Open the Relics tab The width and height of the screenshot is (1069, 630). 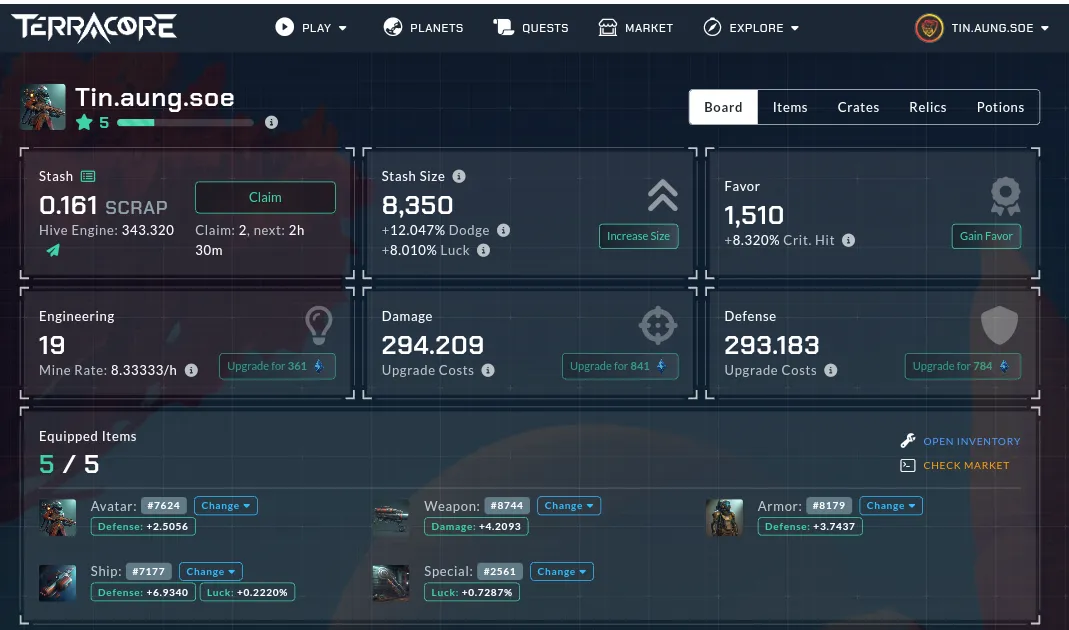pos(927,107)
